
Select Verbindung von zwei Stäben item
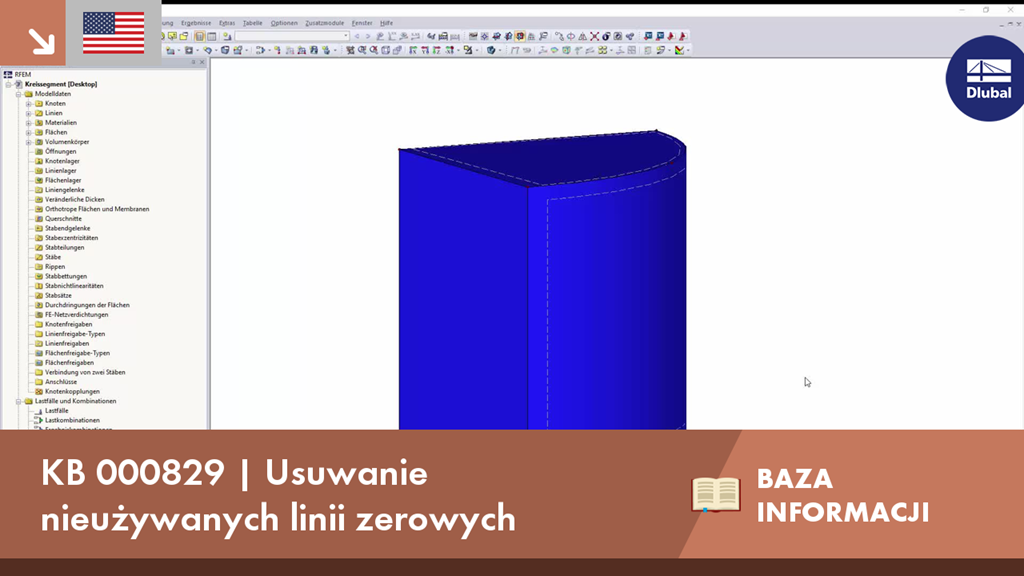click(x=85, y=372)
